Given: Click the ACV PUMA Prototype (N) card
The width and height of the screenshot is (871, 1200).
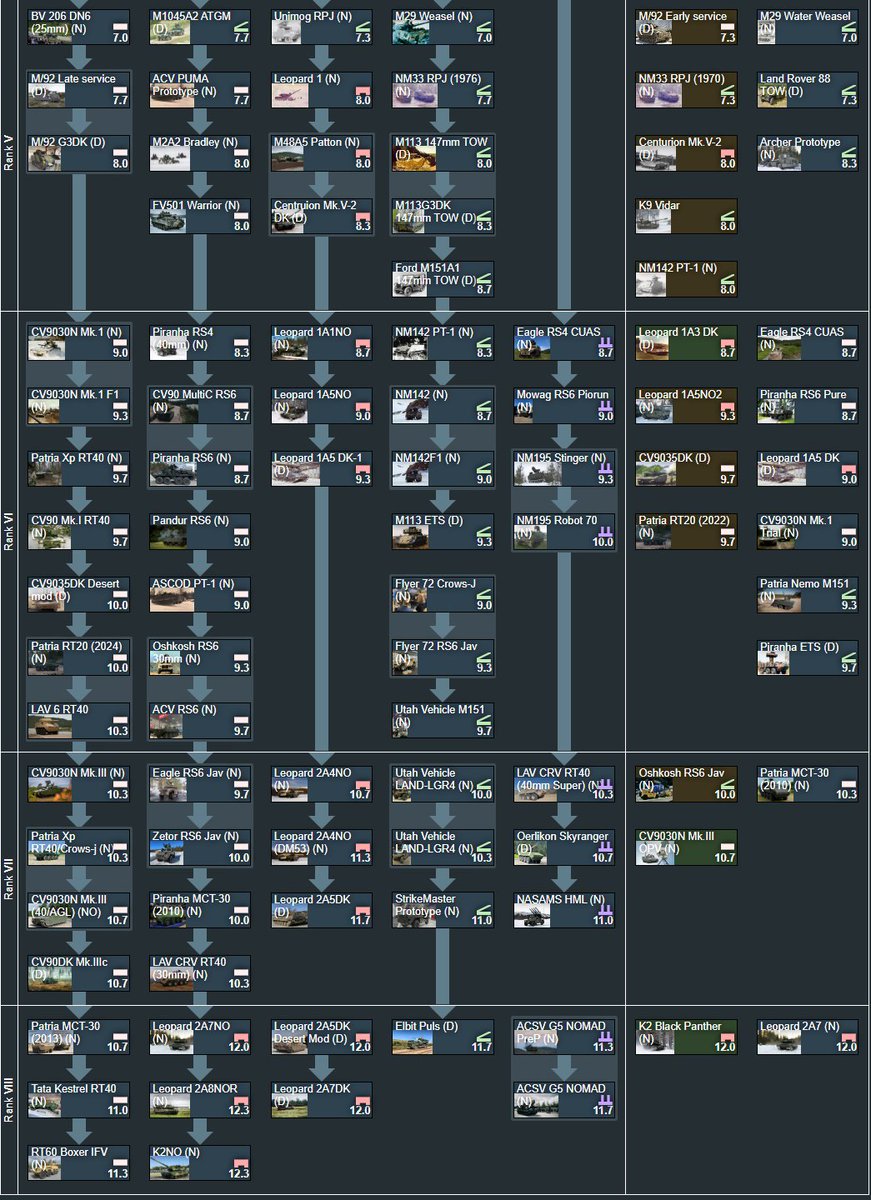Looking at the screenshot, I should point(200,89).
